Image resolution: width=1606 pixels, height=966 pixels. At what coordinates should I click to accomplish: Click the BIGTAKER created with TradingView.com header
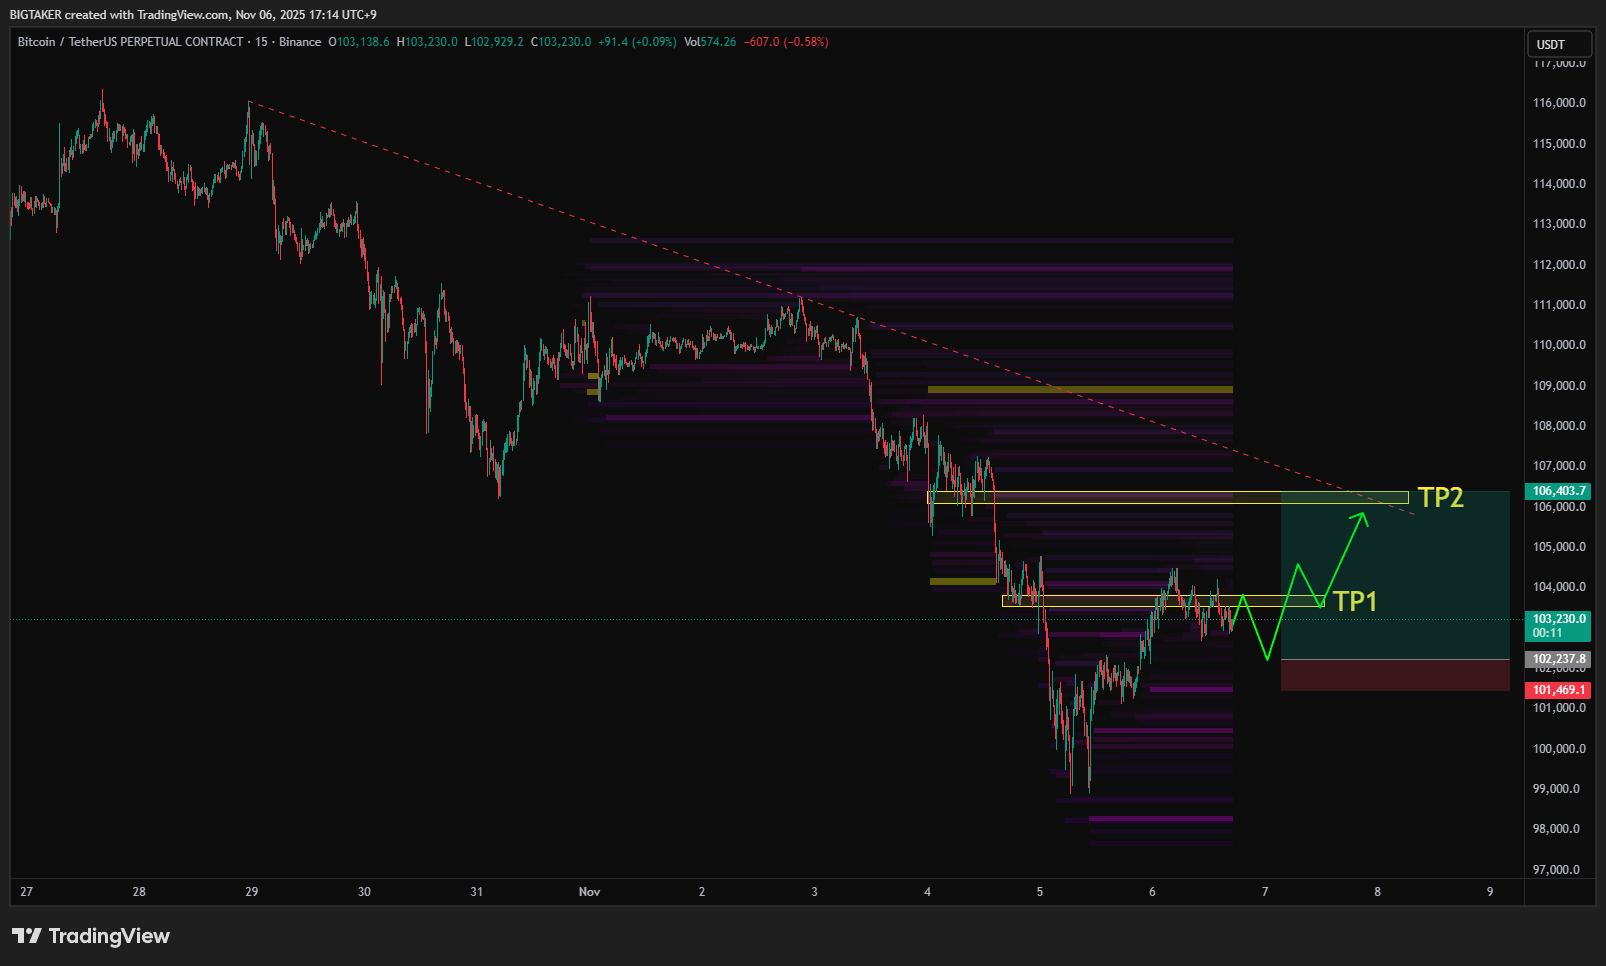click(193, 14)
